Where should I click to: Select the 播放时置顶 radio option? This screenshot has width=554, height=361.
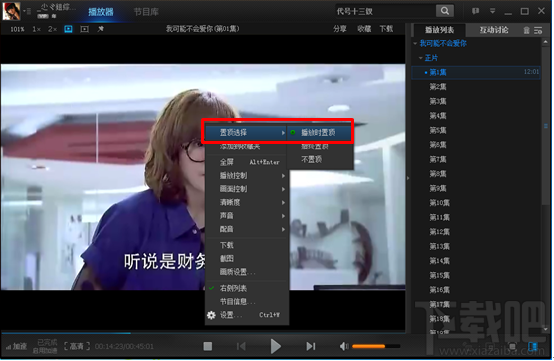[318, 132]
